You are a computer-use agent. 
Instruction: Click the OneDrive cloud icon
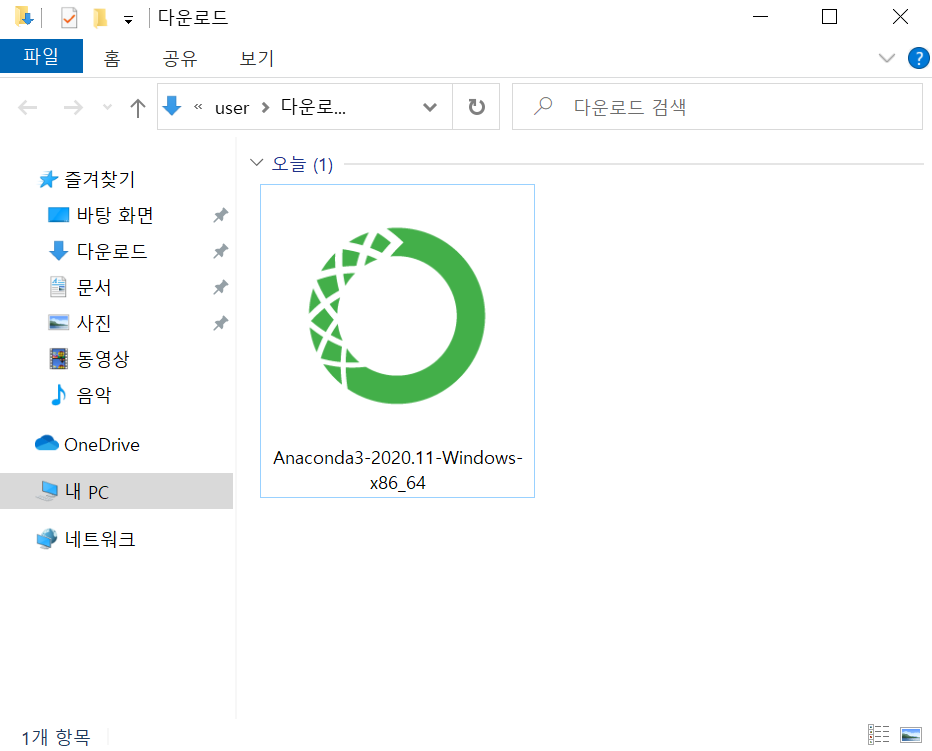tap(46, 444)
